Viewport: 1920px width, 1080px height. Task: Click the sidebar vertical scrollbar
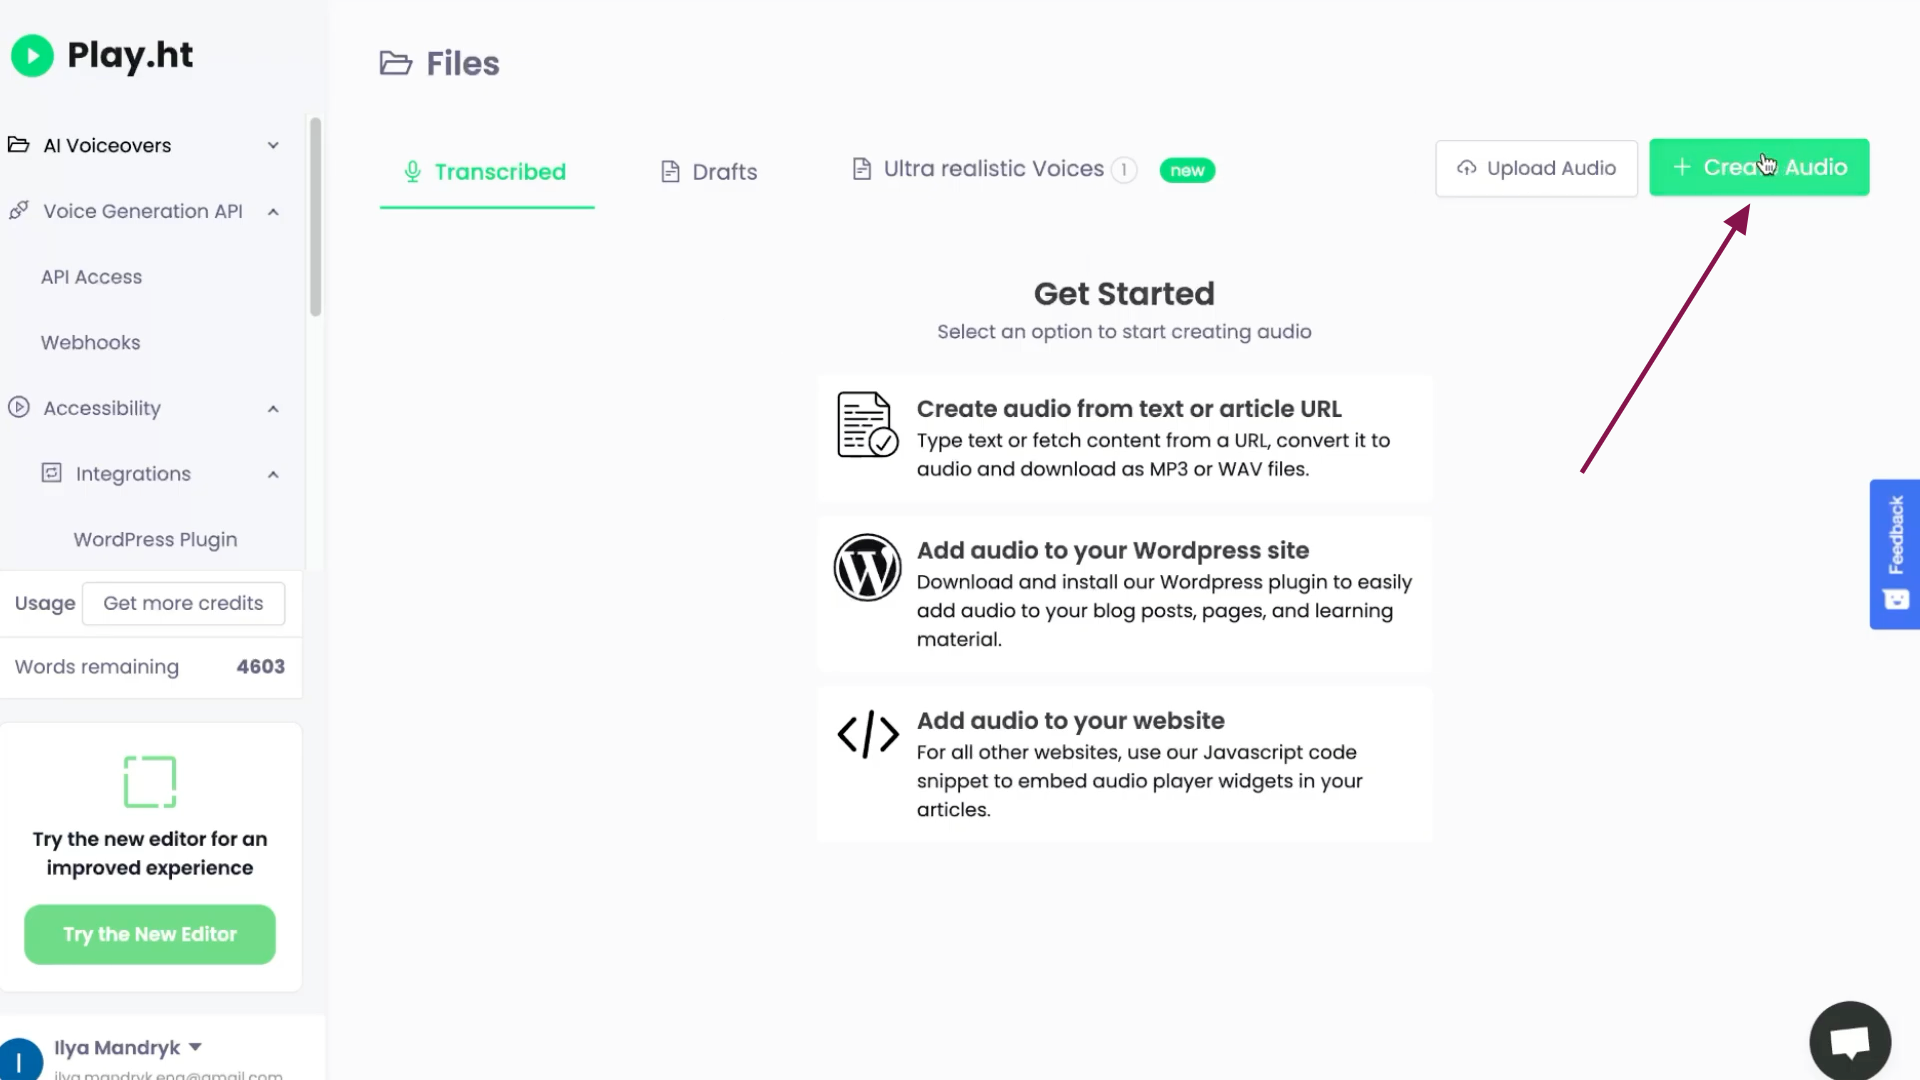[316, 217]
